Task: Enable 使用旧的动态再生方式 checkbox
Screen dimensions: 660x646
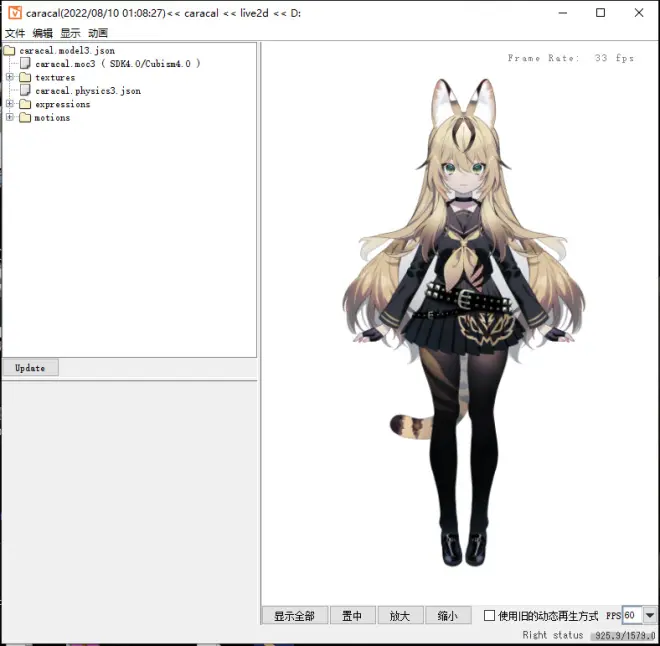Action: click(489, 615)
